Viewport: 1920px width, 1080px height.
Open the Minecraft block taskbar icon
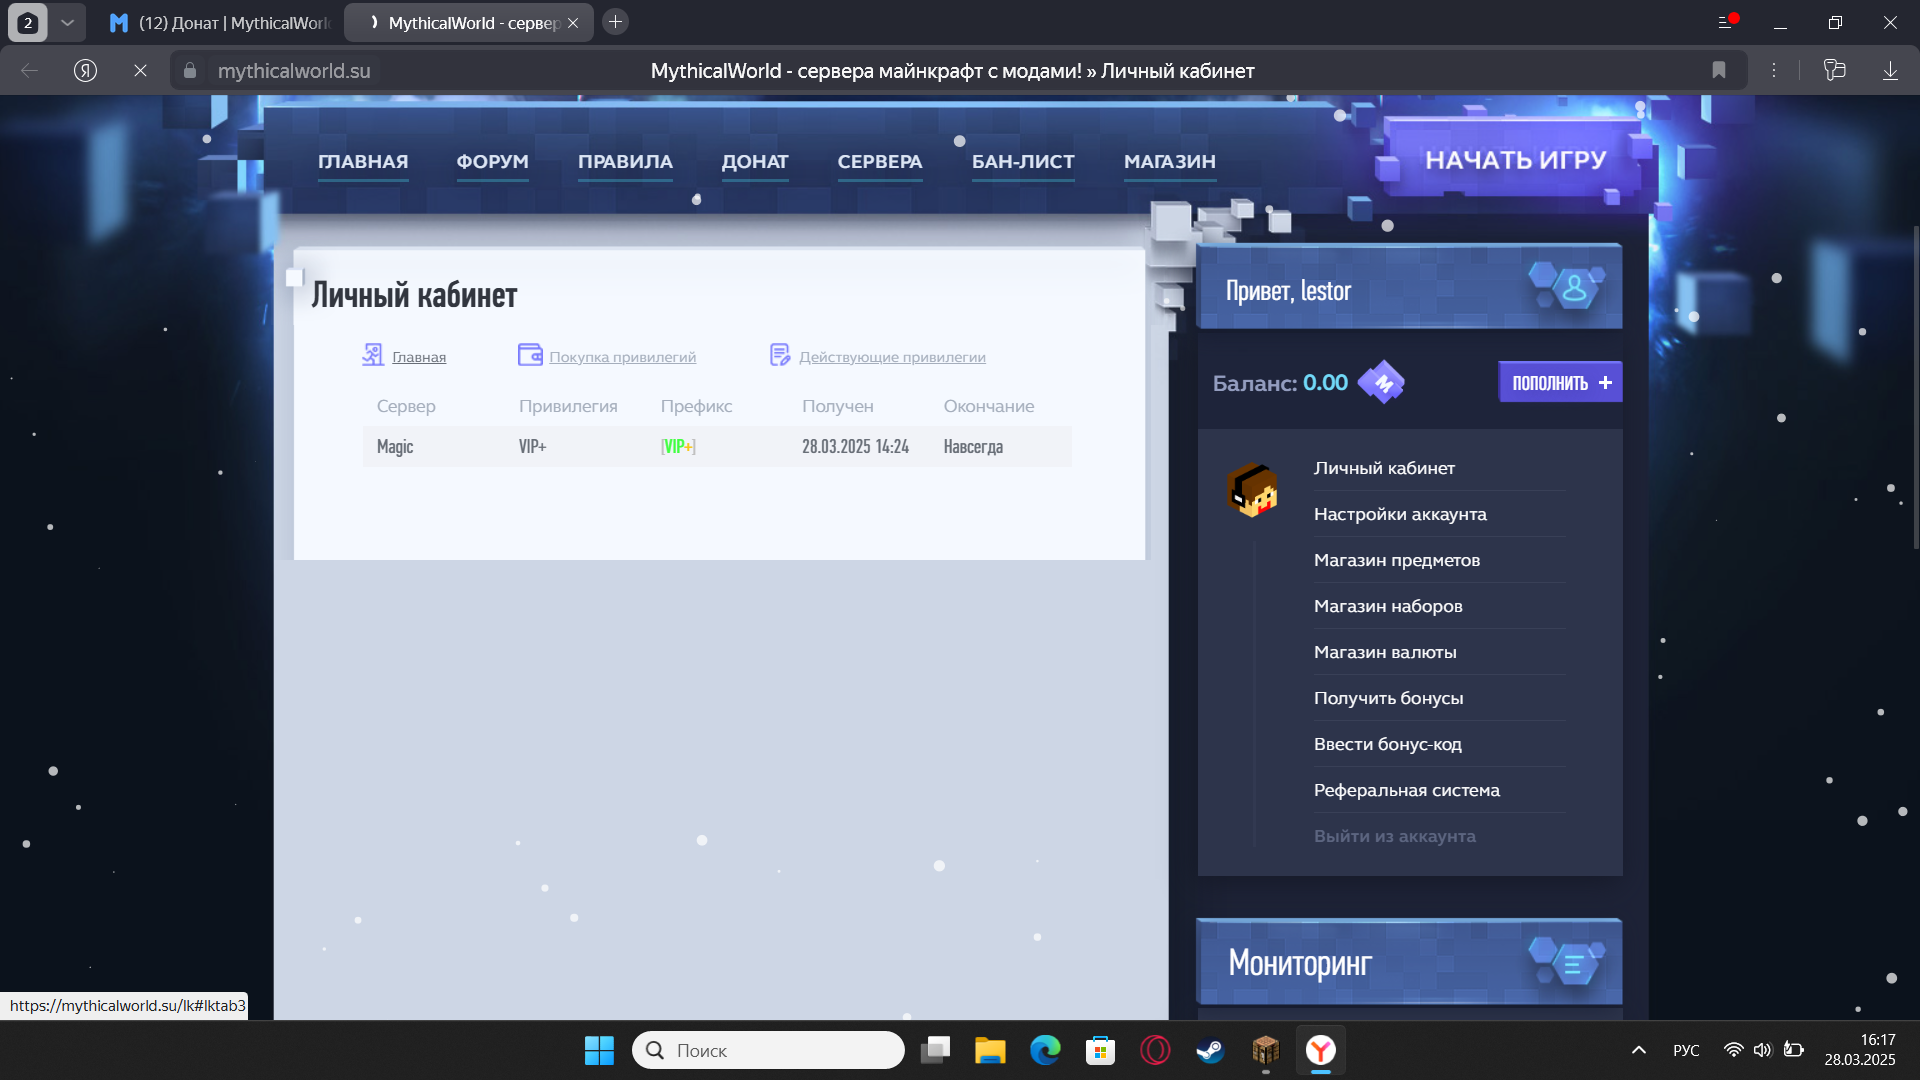pos(1265,1050)
